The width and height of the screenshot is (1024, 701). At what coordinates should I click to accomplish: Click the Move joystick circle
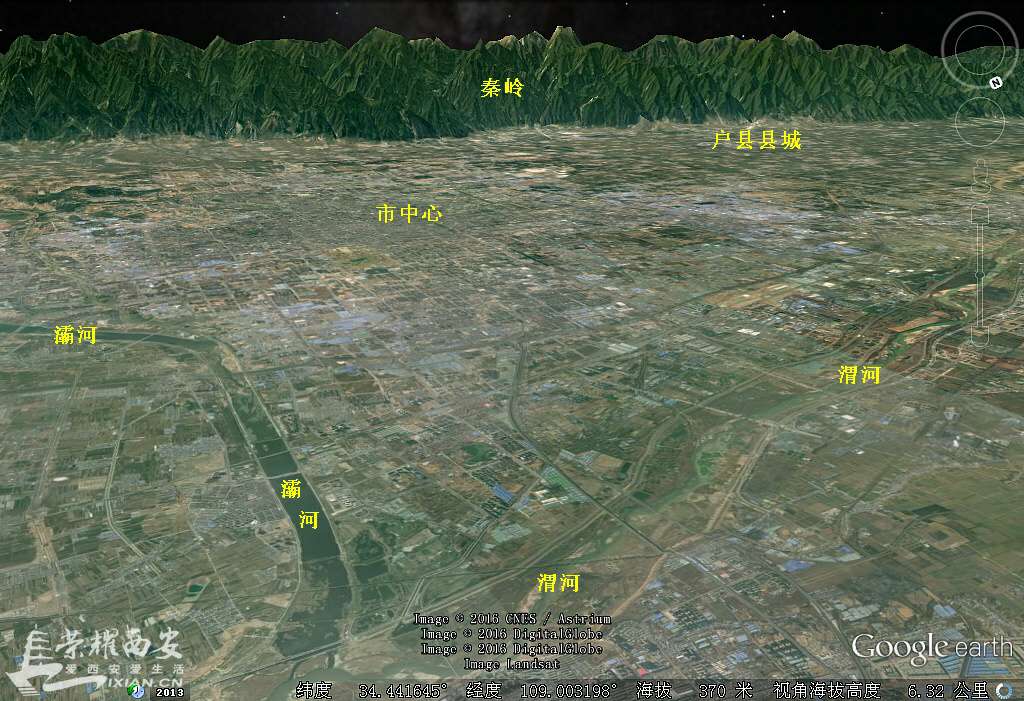pos(978,120)
